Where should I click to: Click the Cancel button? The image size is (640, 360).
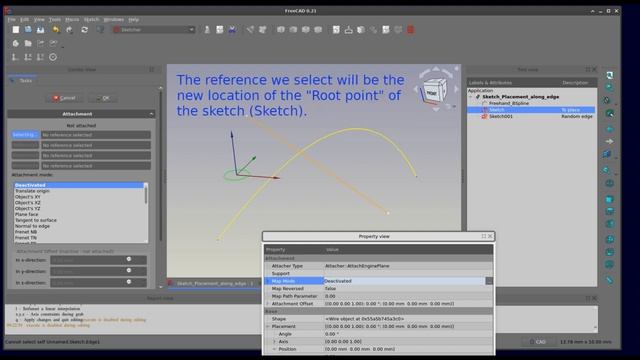click(x=64, y=98)
